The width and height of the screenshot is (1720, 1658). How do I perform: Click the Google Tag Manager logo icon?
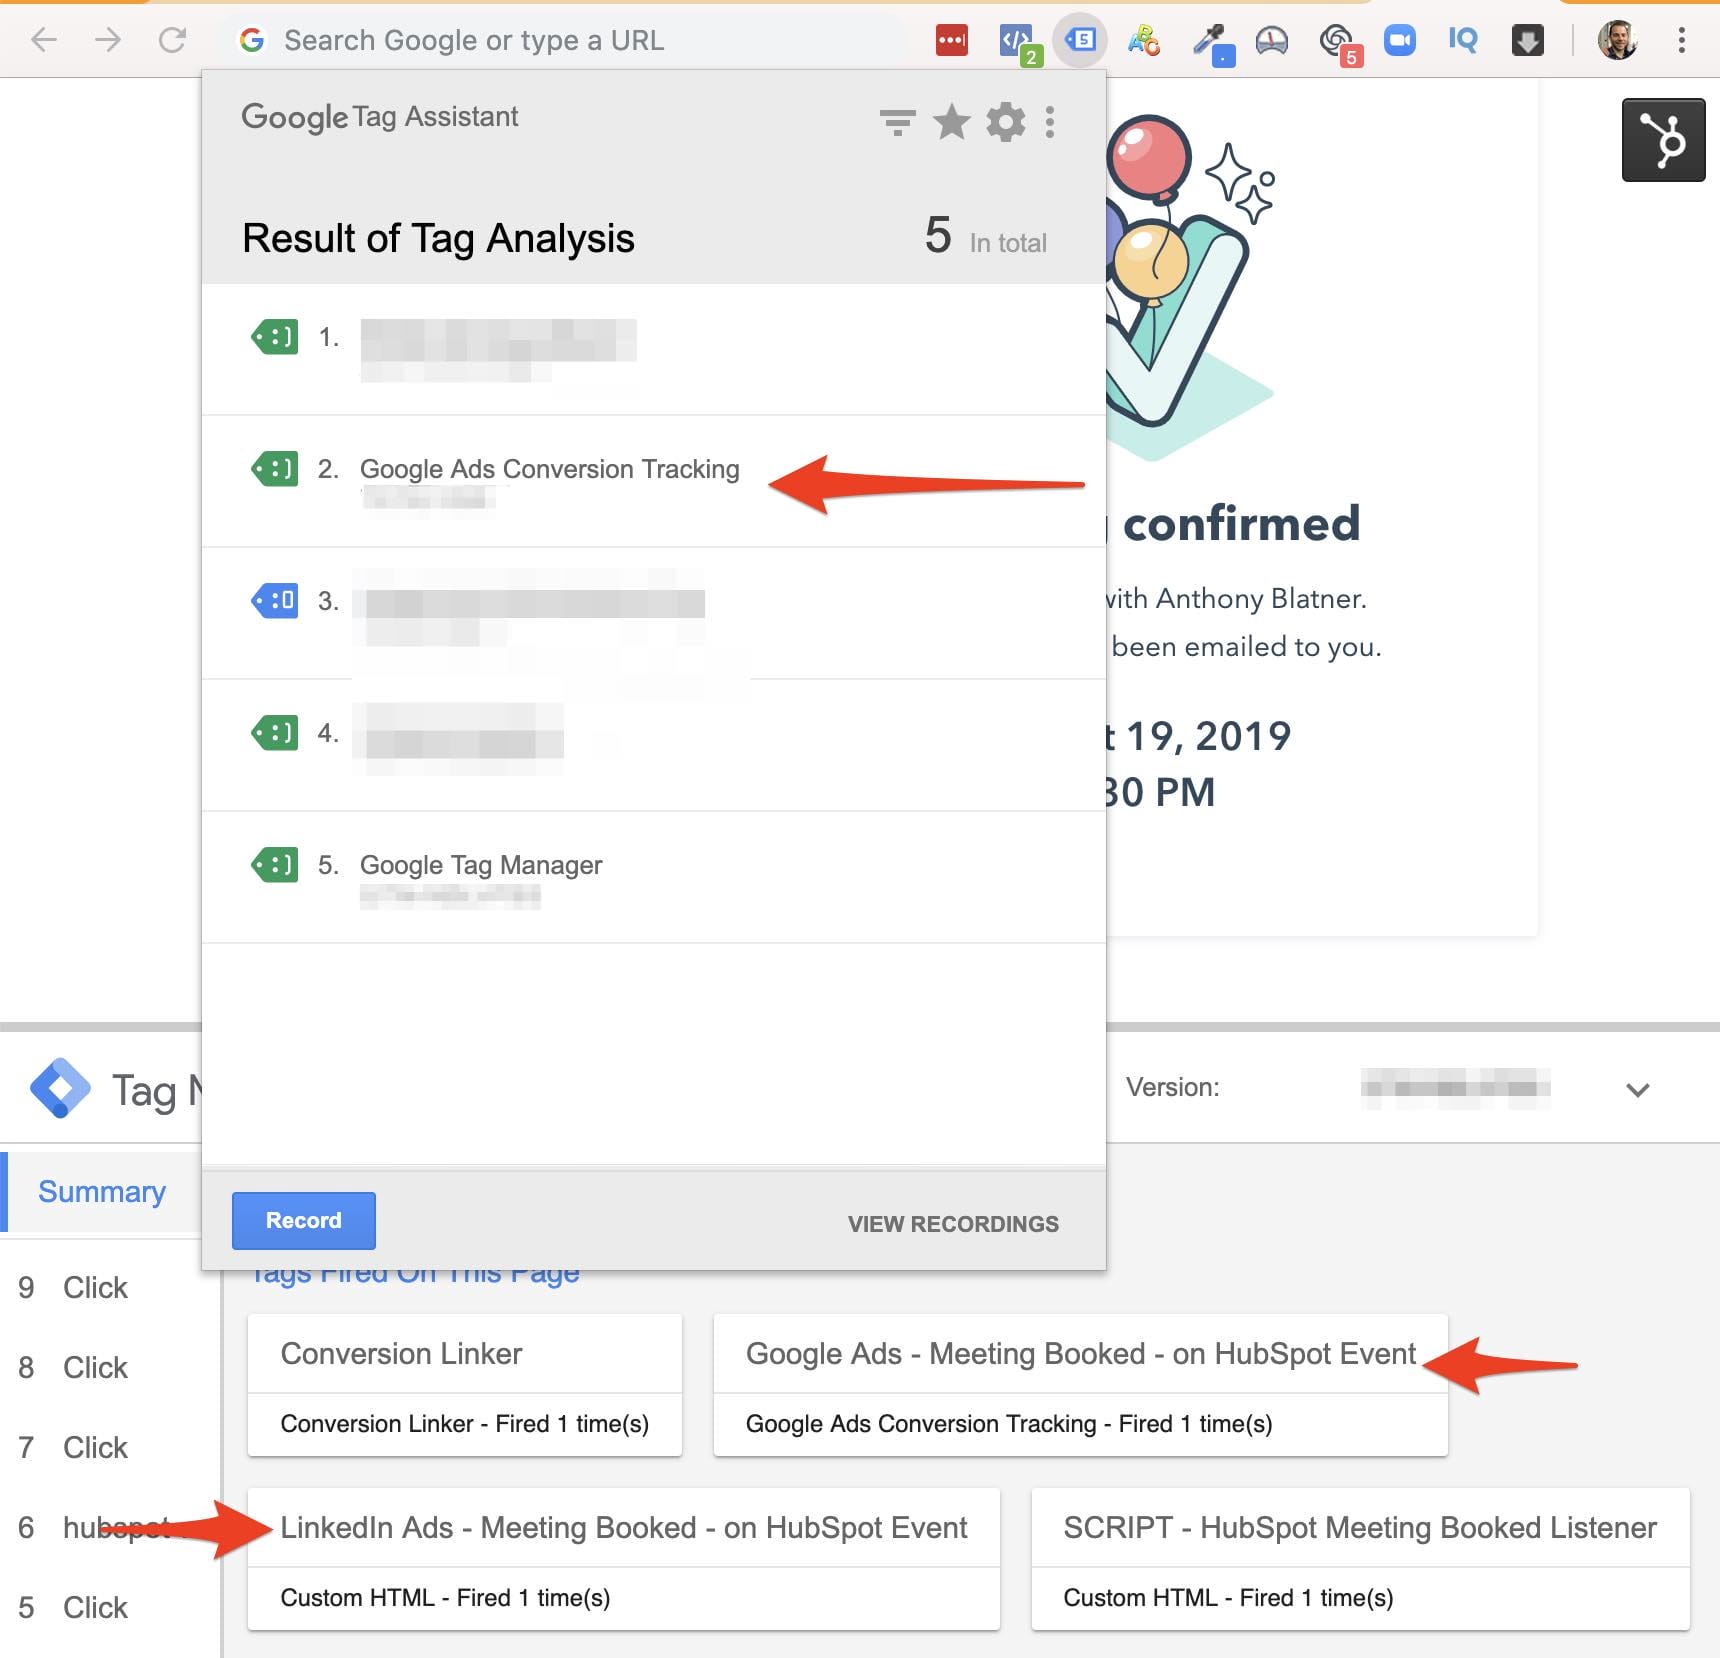pyautogui.click(x=60, y=1088)
